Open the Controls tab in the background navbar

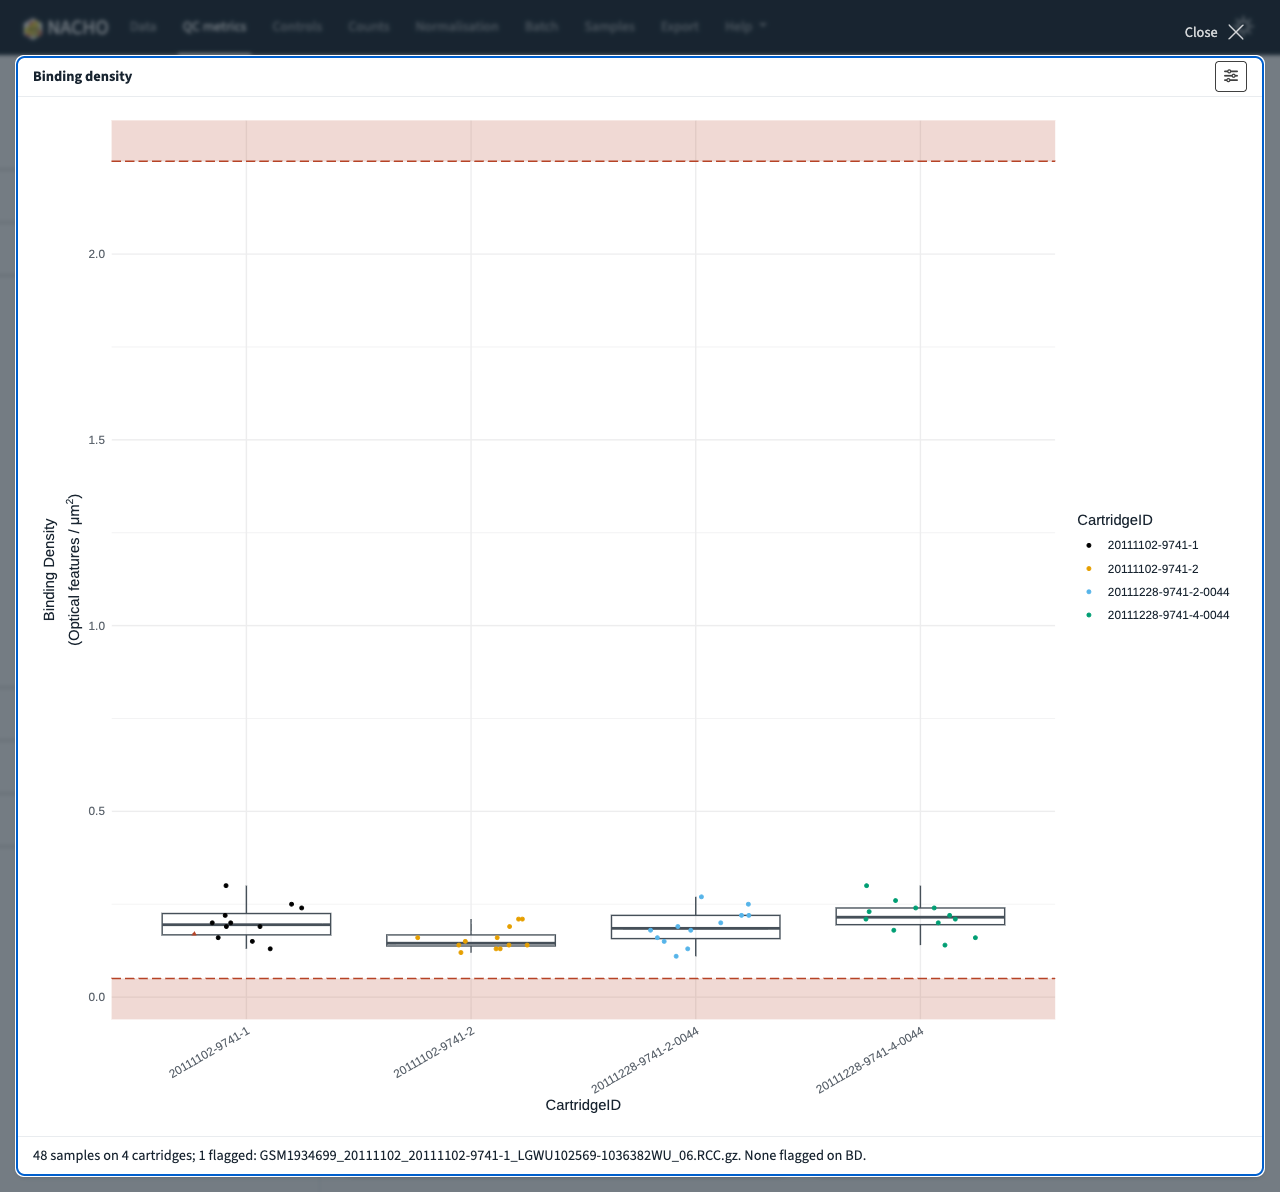coord(297,26)
